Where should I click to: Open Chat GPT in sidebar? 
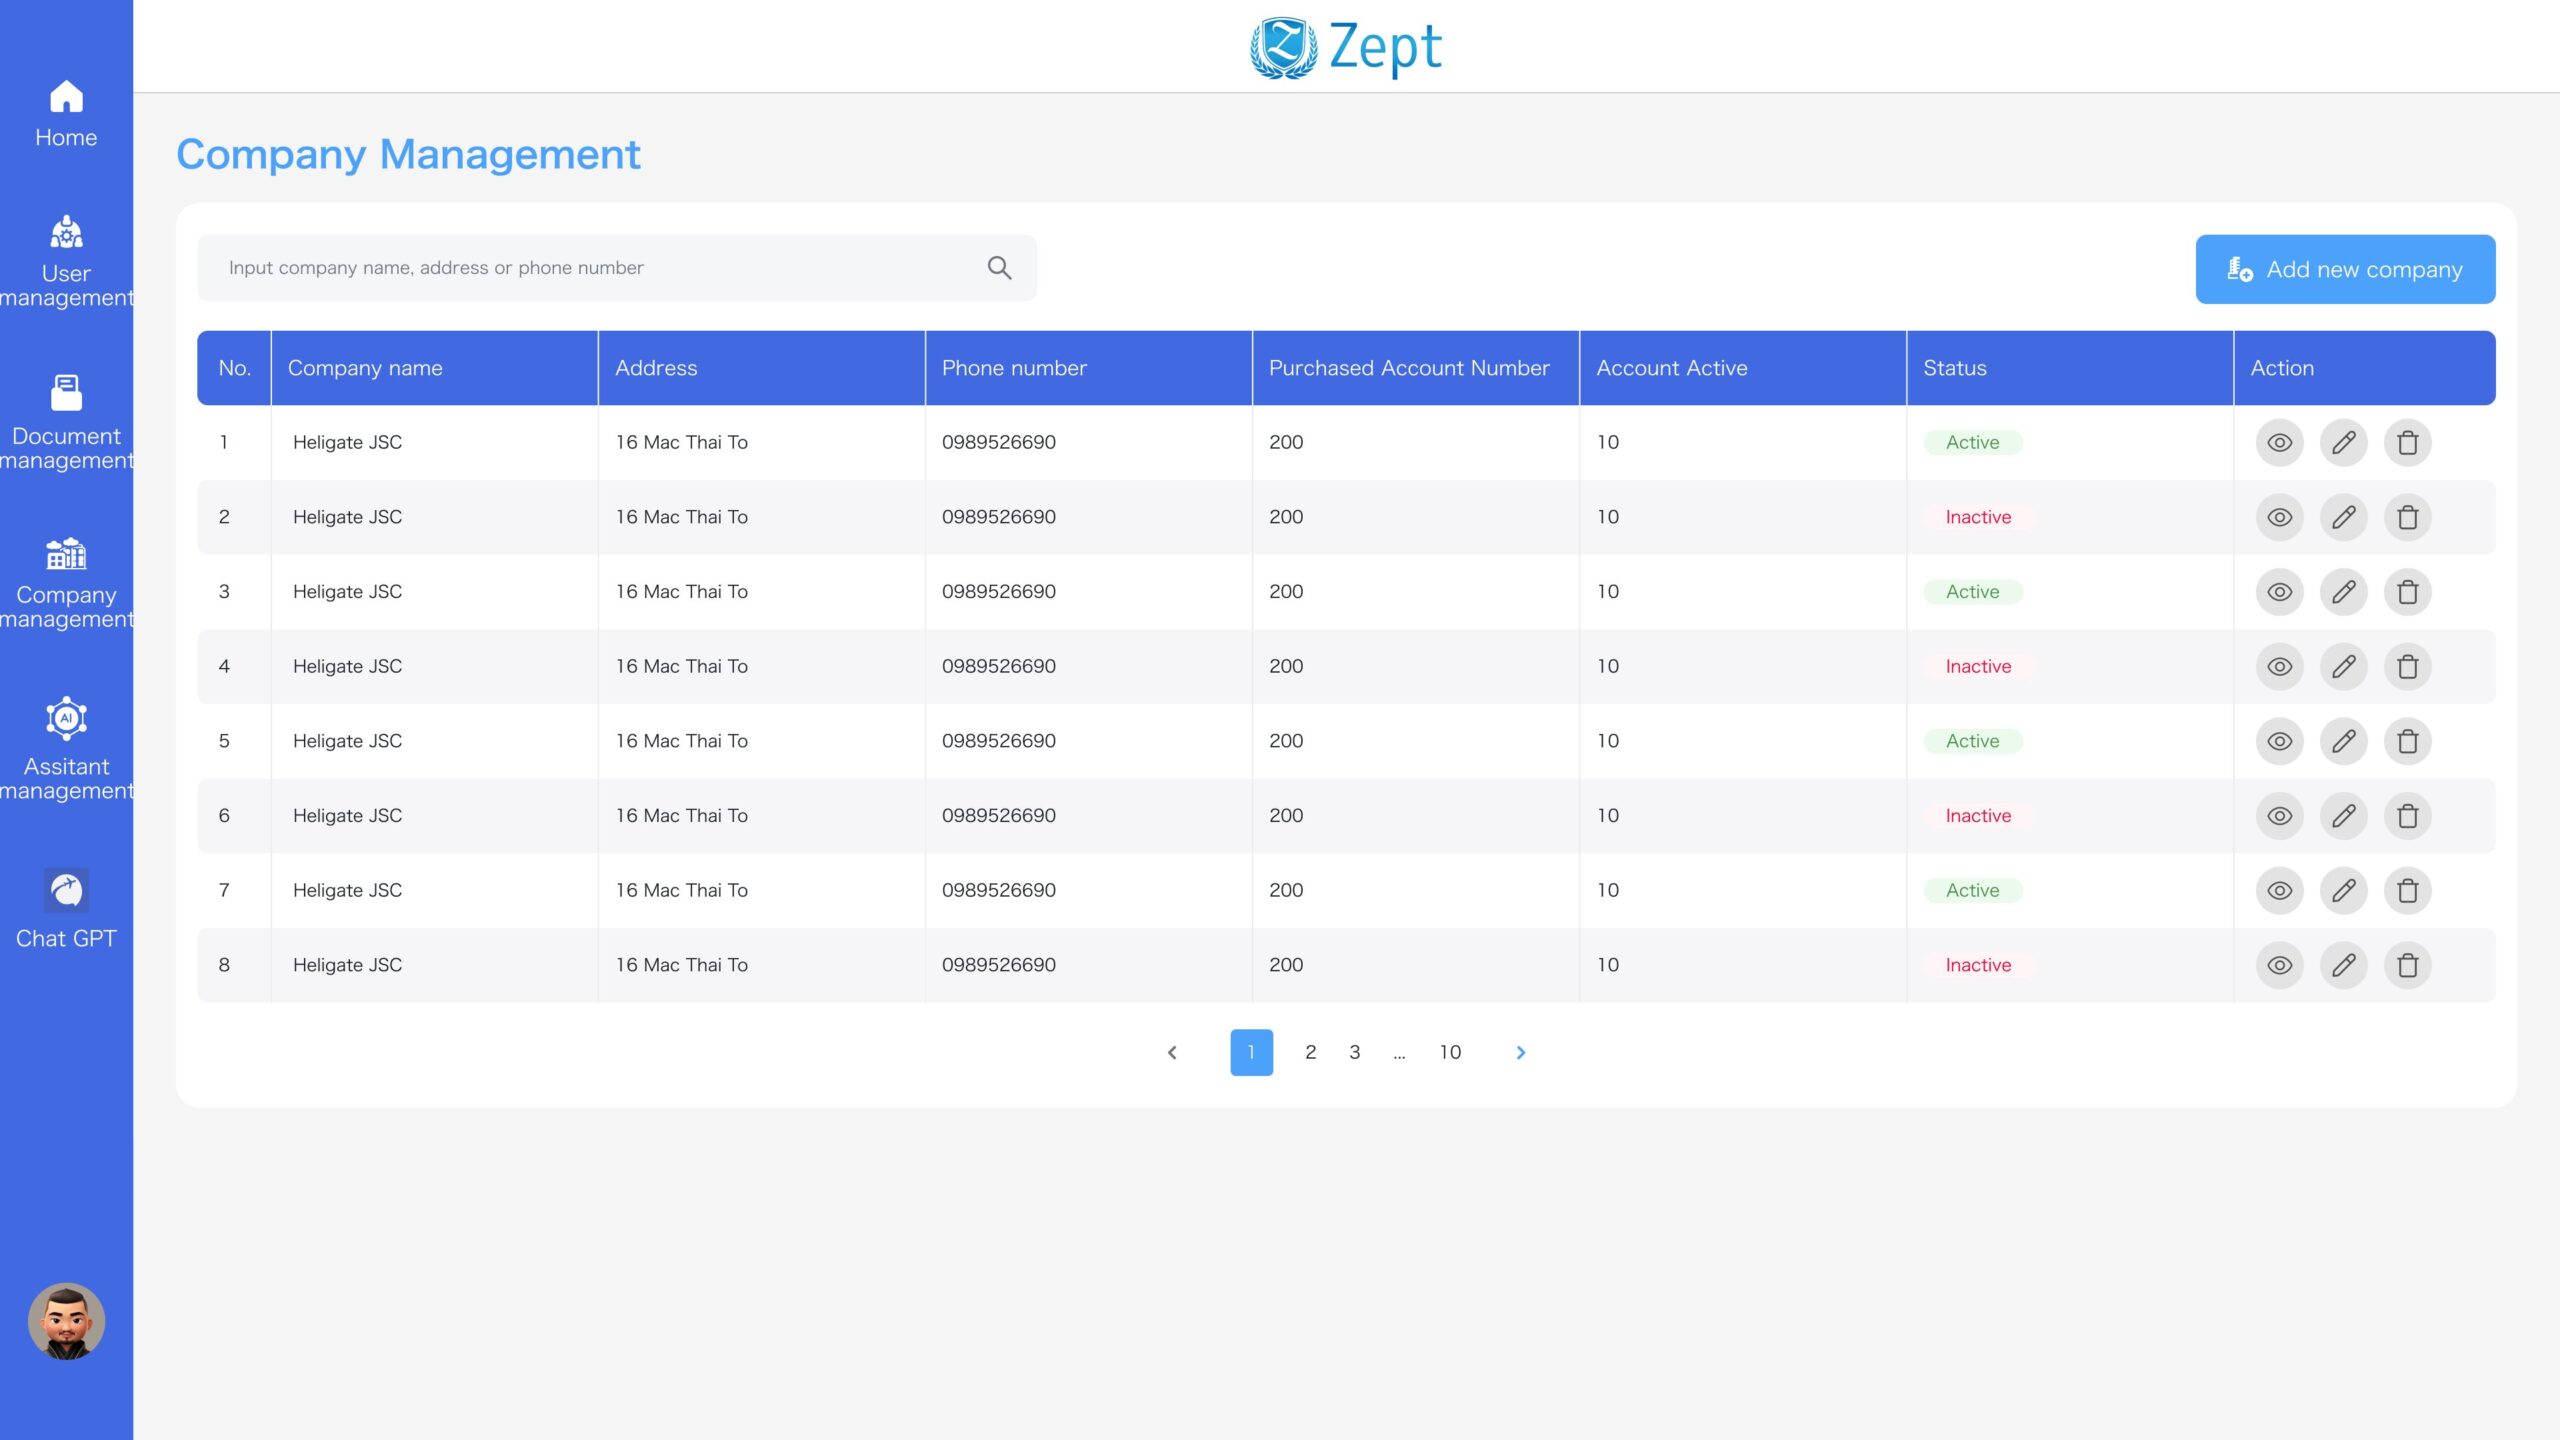coord(66,908)
